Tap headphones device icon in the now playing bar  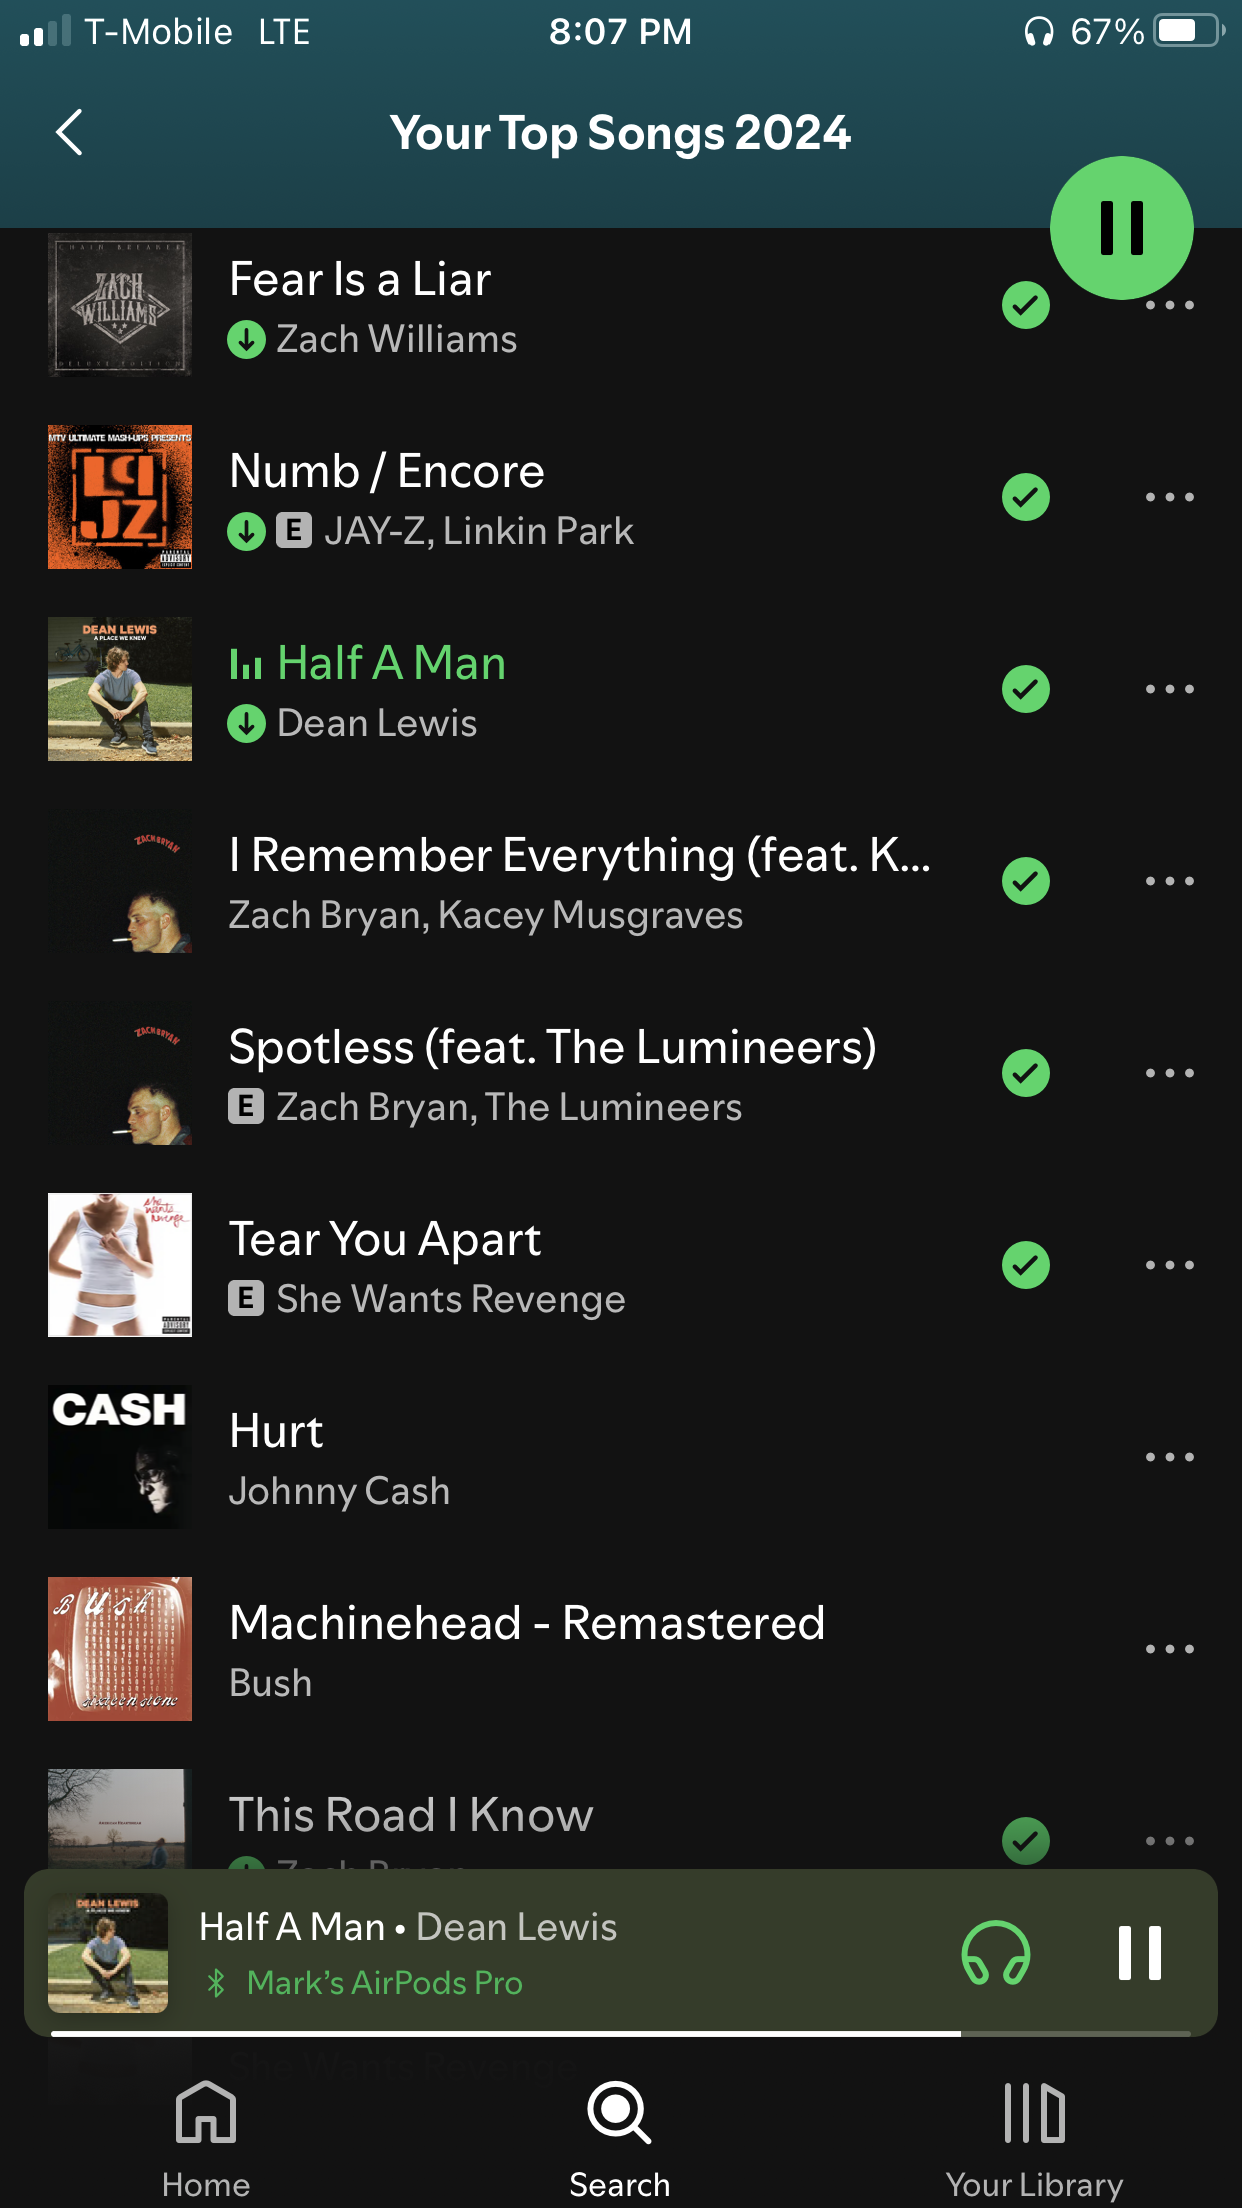pyautogui.click(x=996, y=1953)
